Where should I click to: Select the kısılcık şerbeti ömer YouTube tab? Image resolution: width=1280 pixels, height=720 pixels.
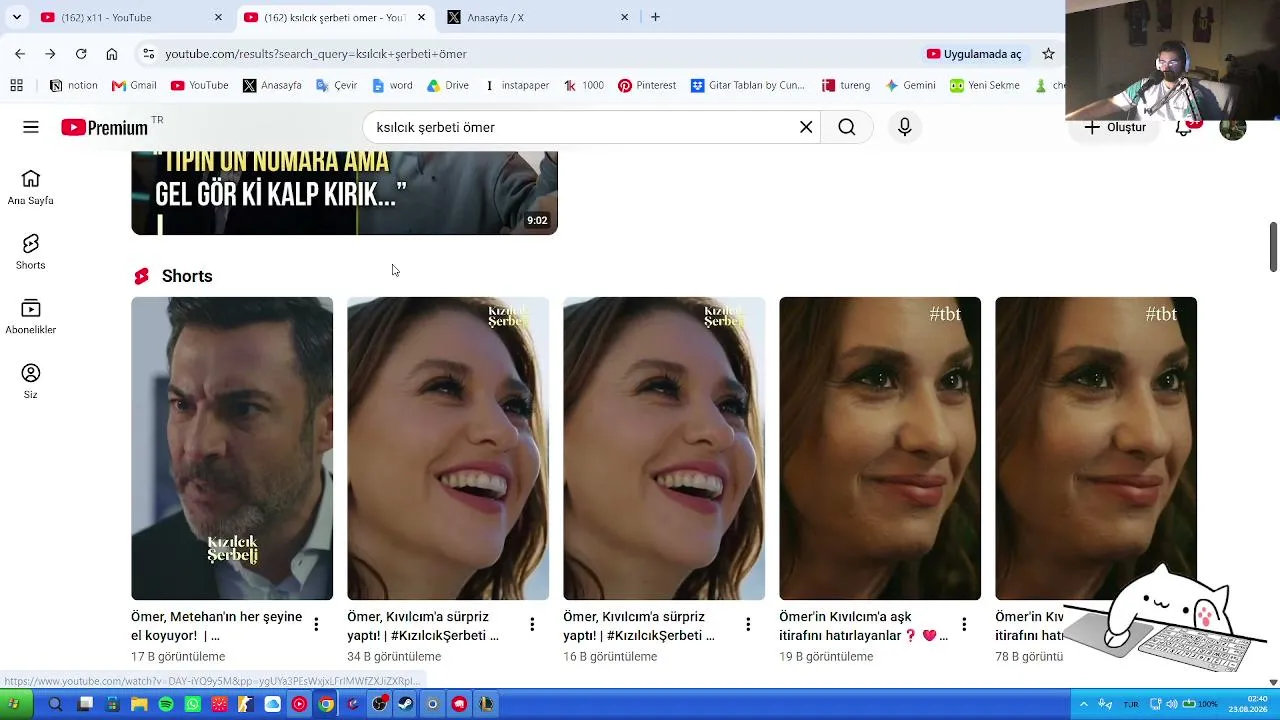335,17
